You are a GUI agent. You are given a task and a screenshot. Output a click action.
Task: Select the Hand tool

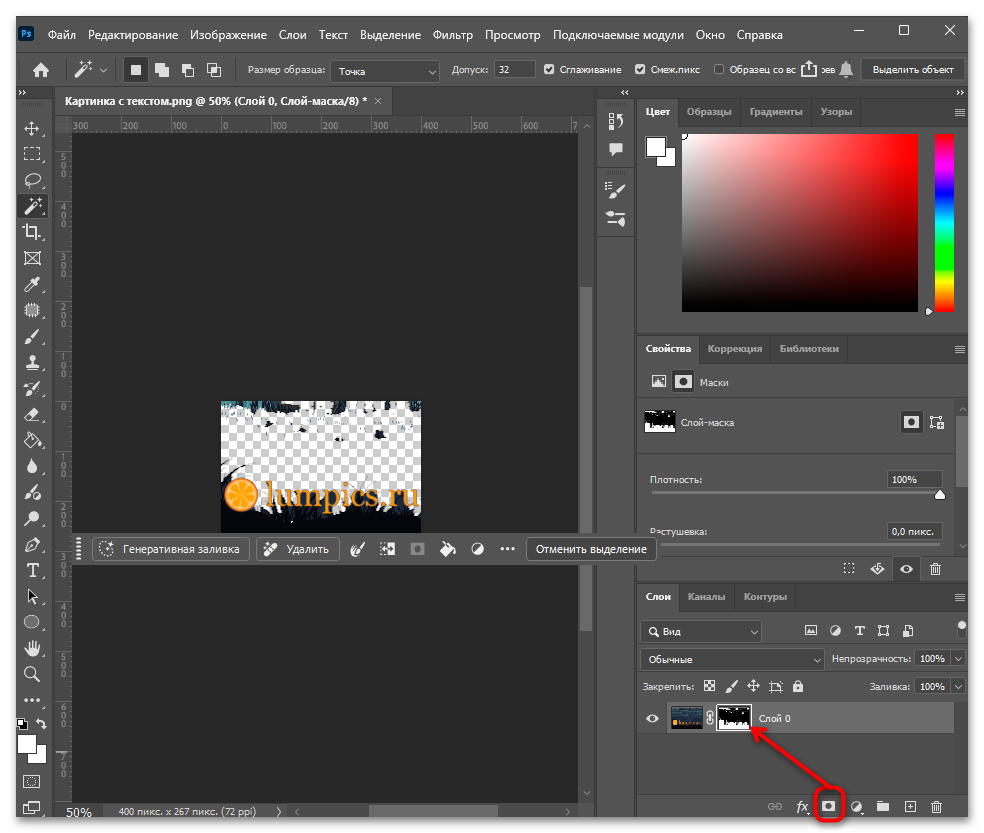point(32,648)
